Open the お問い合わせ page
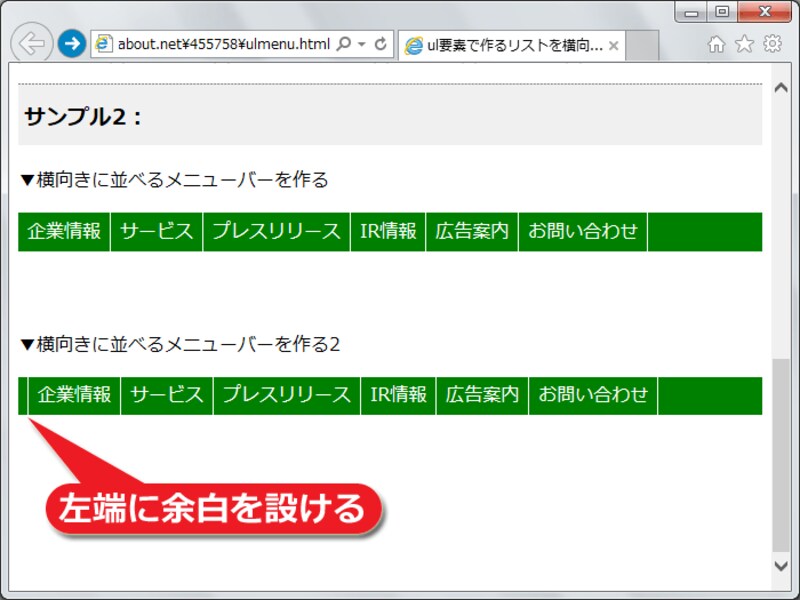The width and height of the screenshot is (800, 600). click(x=582, y=230)
